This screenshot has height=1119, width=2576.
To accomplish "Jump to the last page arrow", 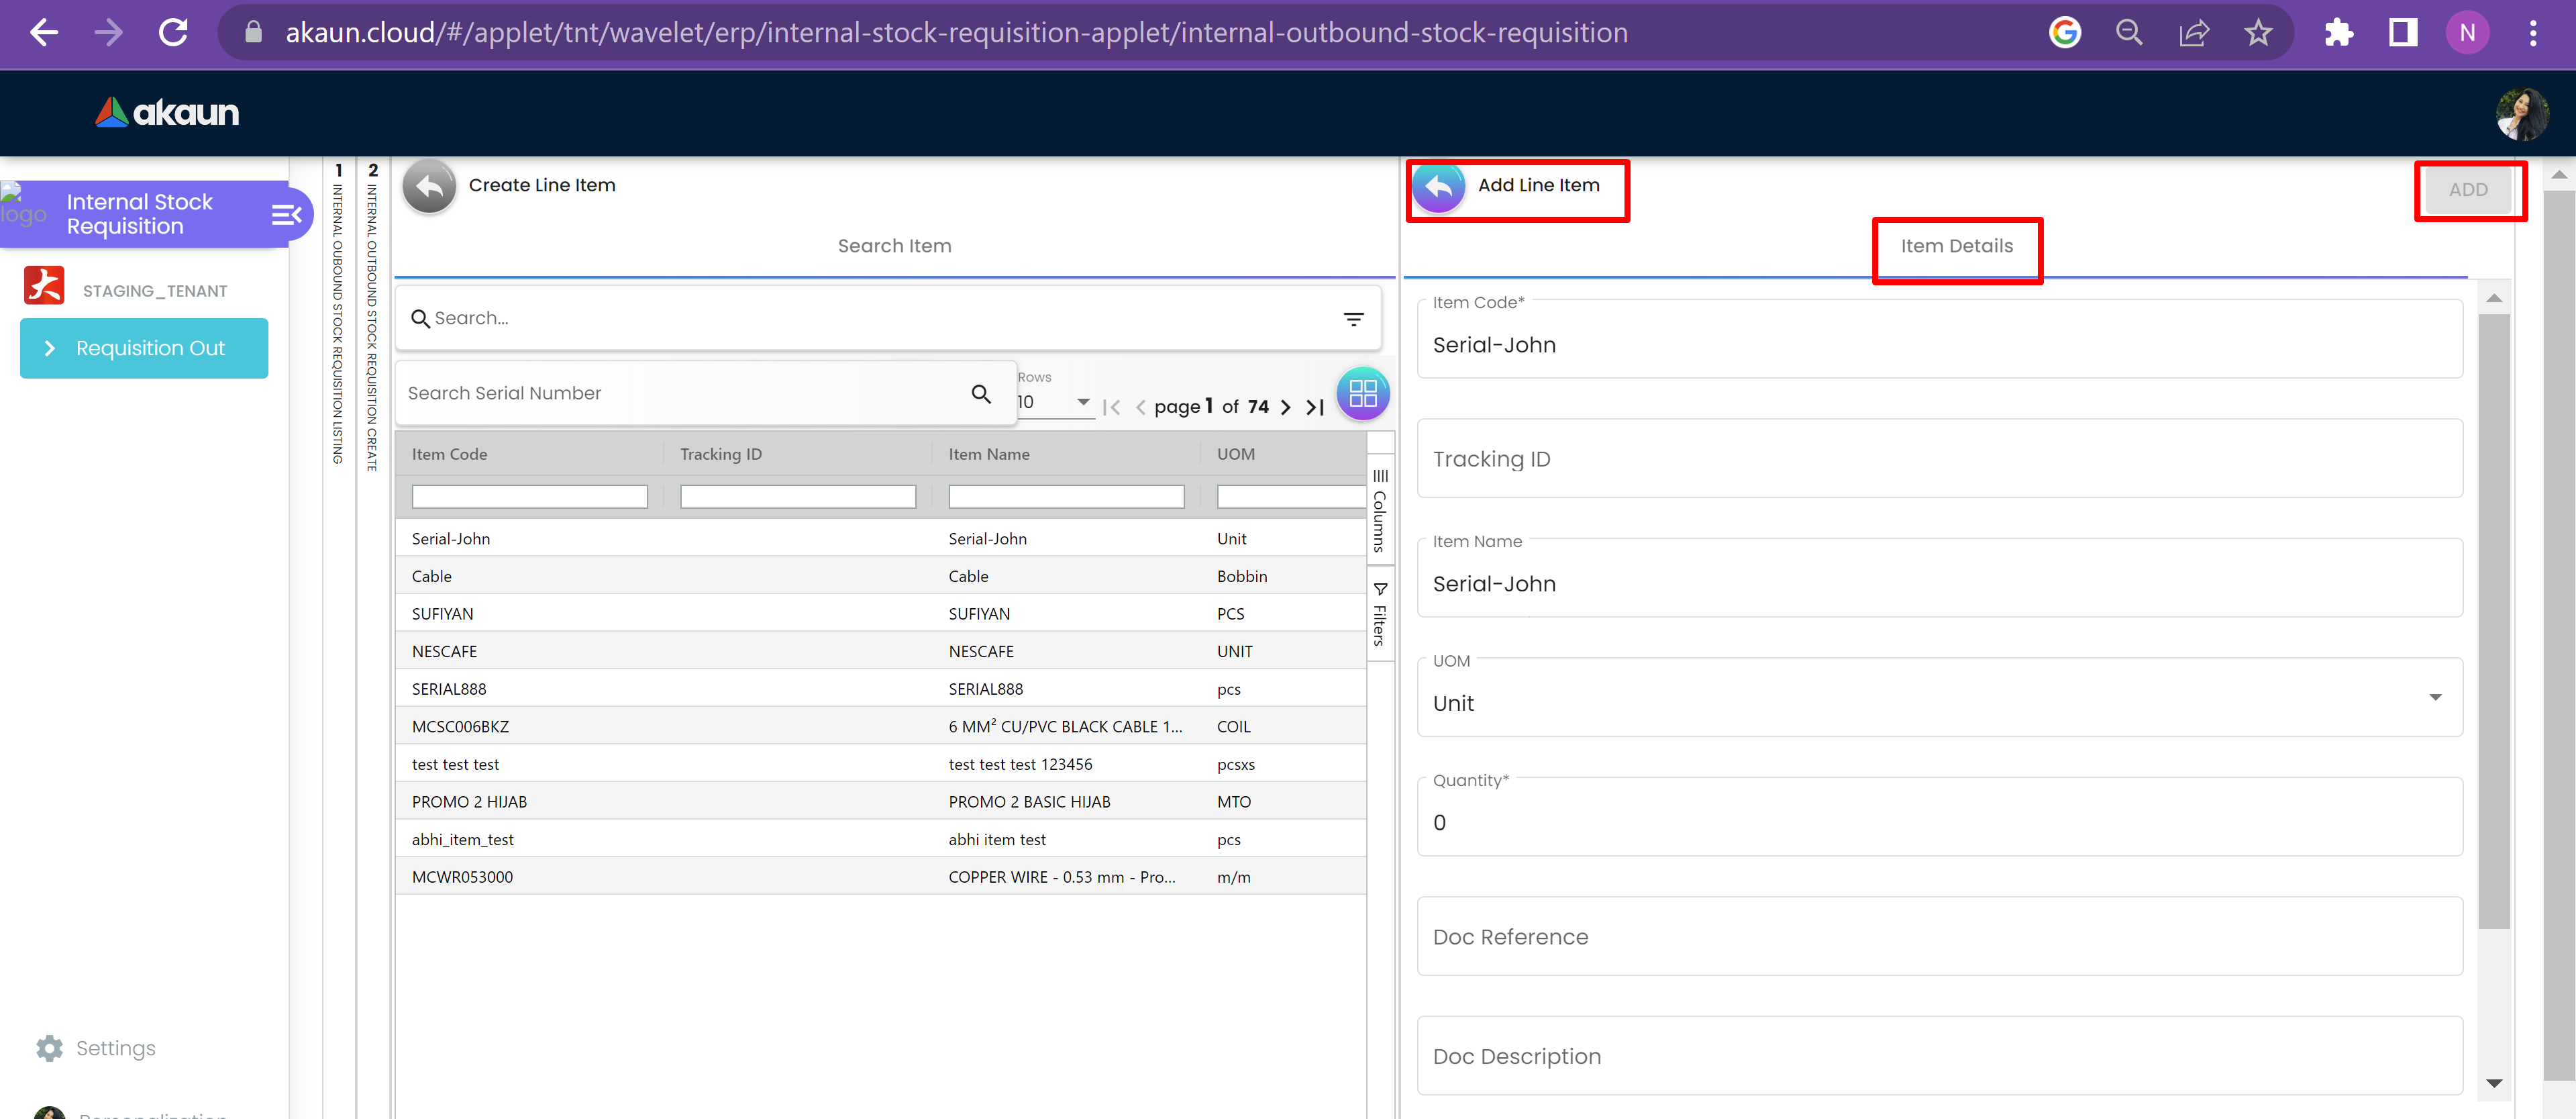I will click(1316, 407).
